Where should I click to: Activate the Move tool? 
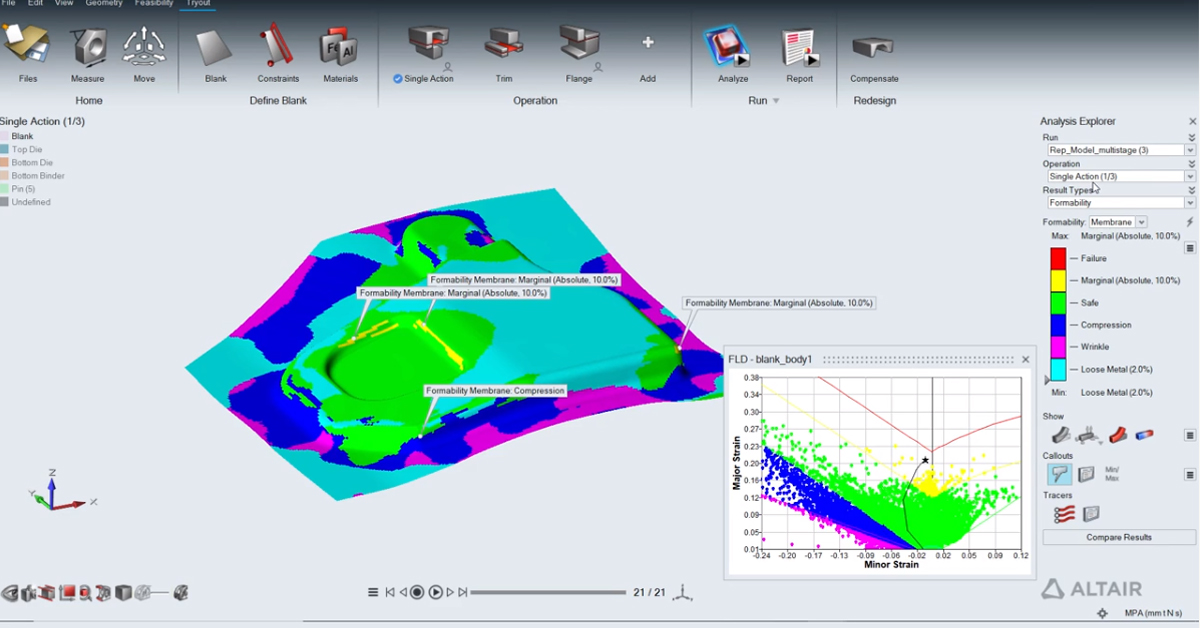(x=144, y=46)
